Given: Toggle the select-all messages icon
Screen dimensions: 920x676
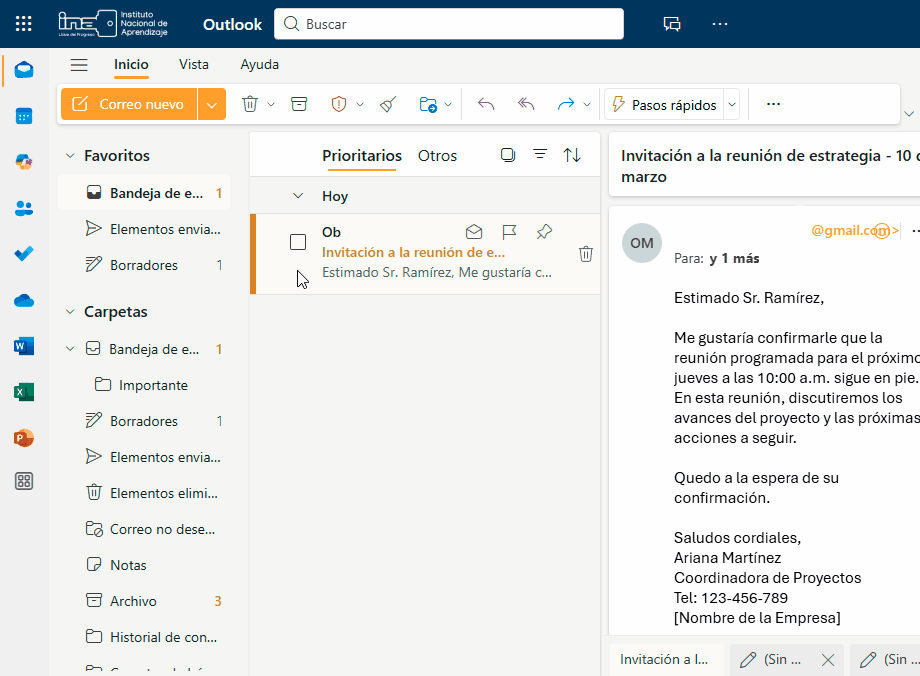Looking at the screenshot, I should (x=508, y=155).
